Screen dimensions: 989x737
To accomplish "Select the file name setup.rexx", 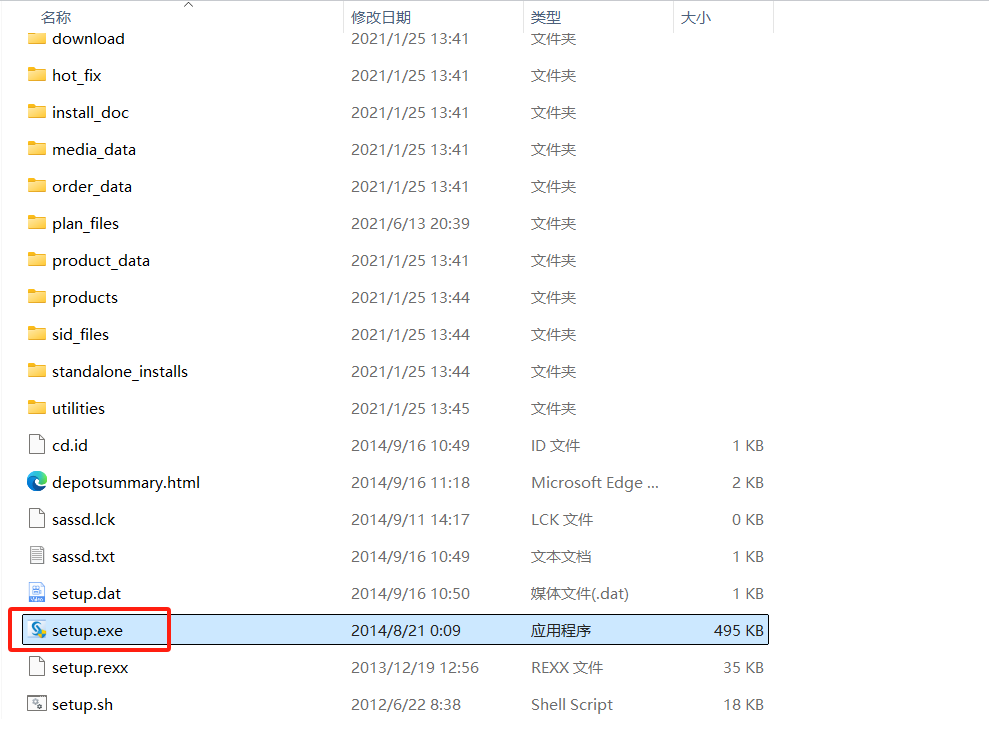I will [90, 668].
